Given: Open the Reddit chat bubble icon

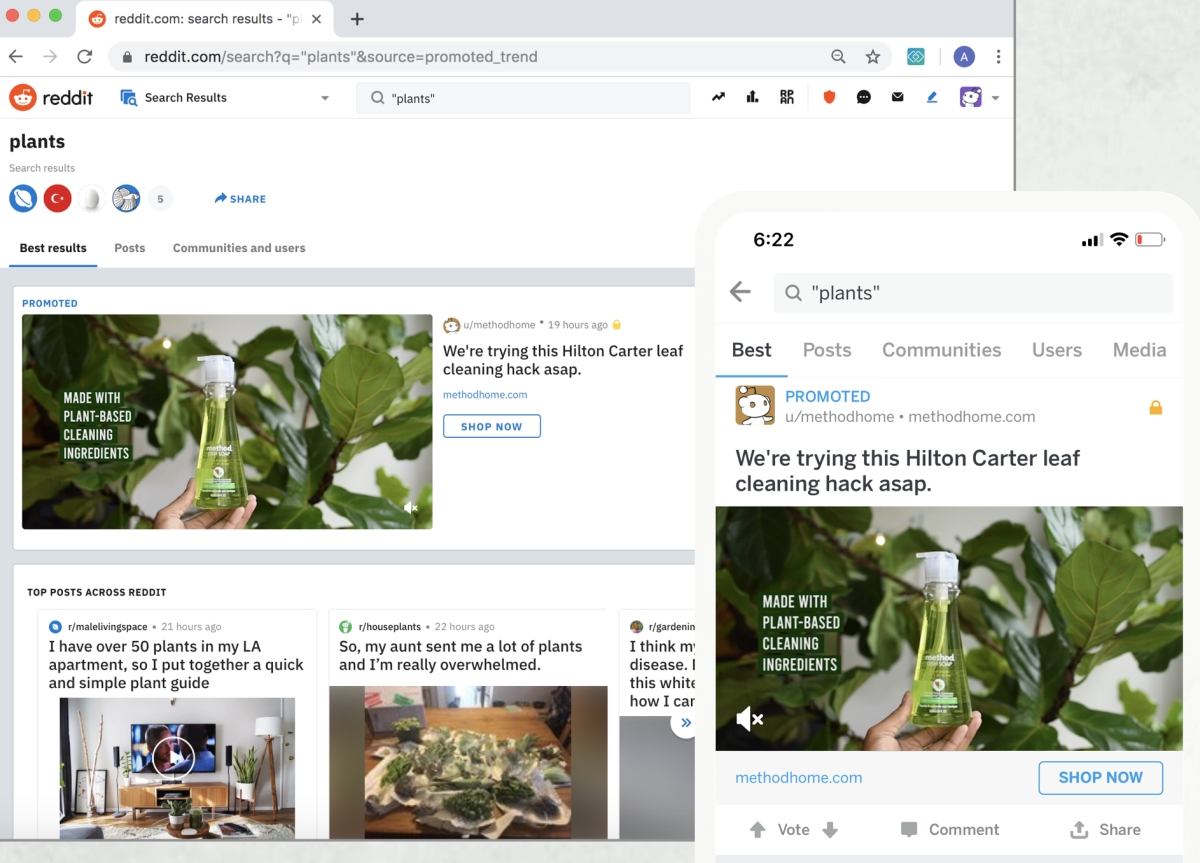Looking at the screenshot, I should point(864,97).
